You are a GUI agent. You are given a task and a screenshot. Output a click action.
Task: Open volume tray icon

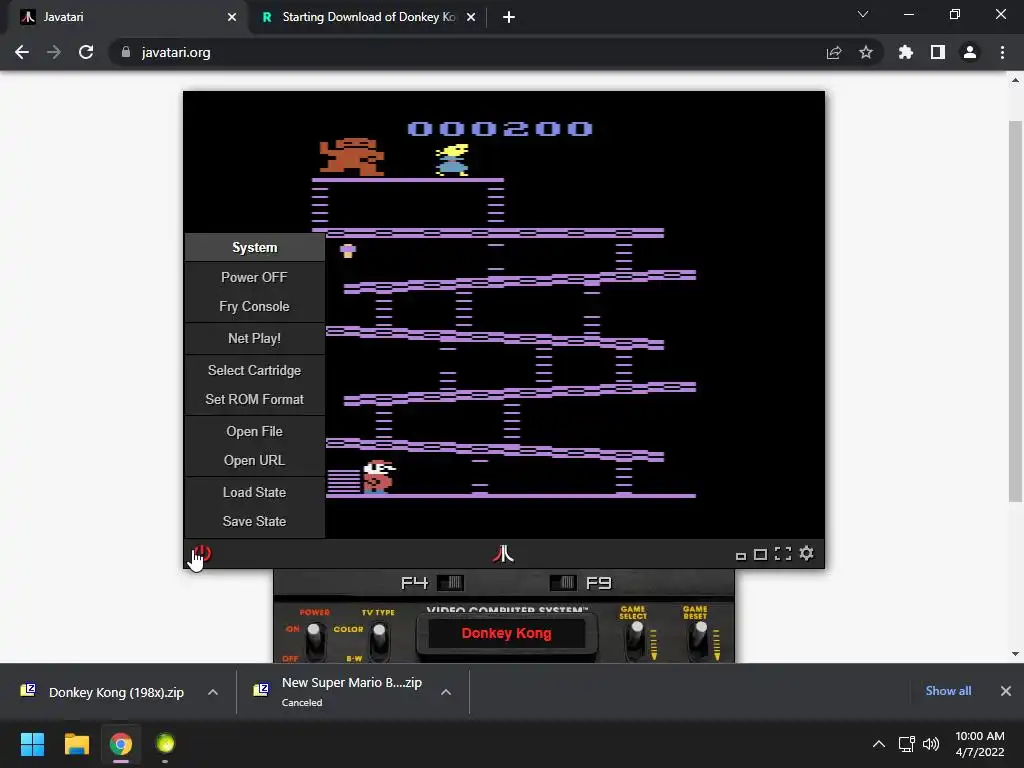(x=931, y=744)
